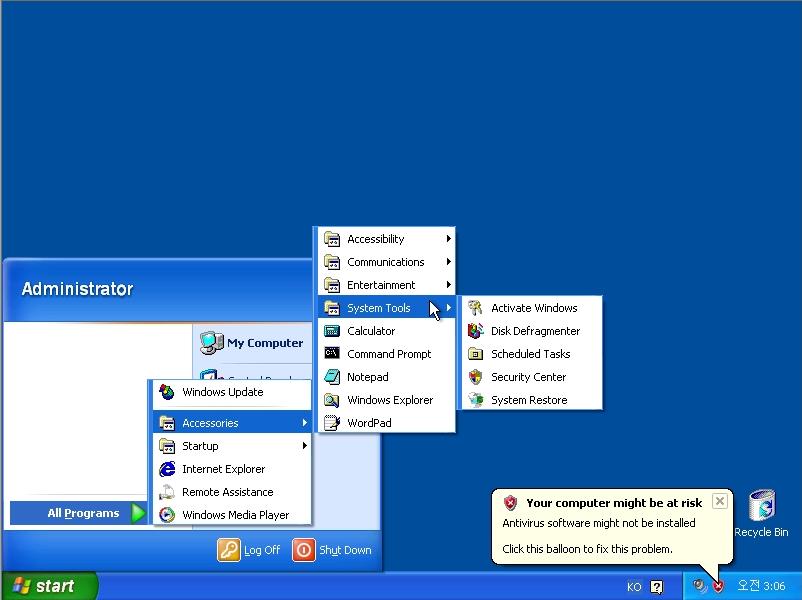Viewport: 802px width, 600px height.
Task: Click the Administrator user name
Action: pos(78,289)
